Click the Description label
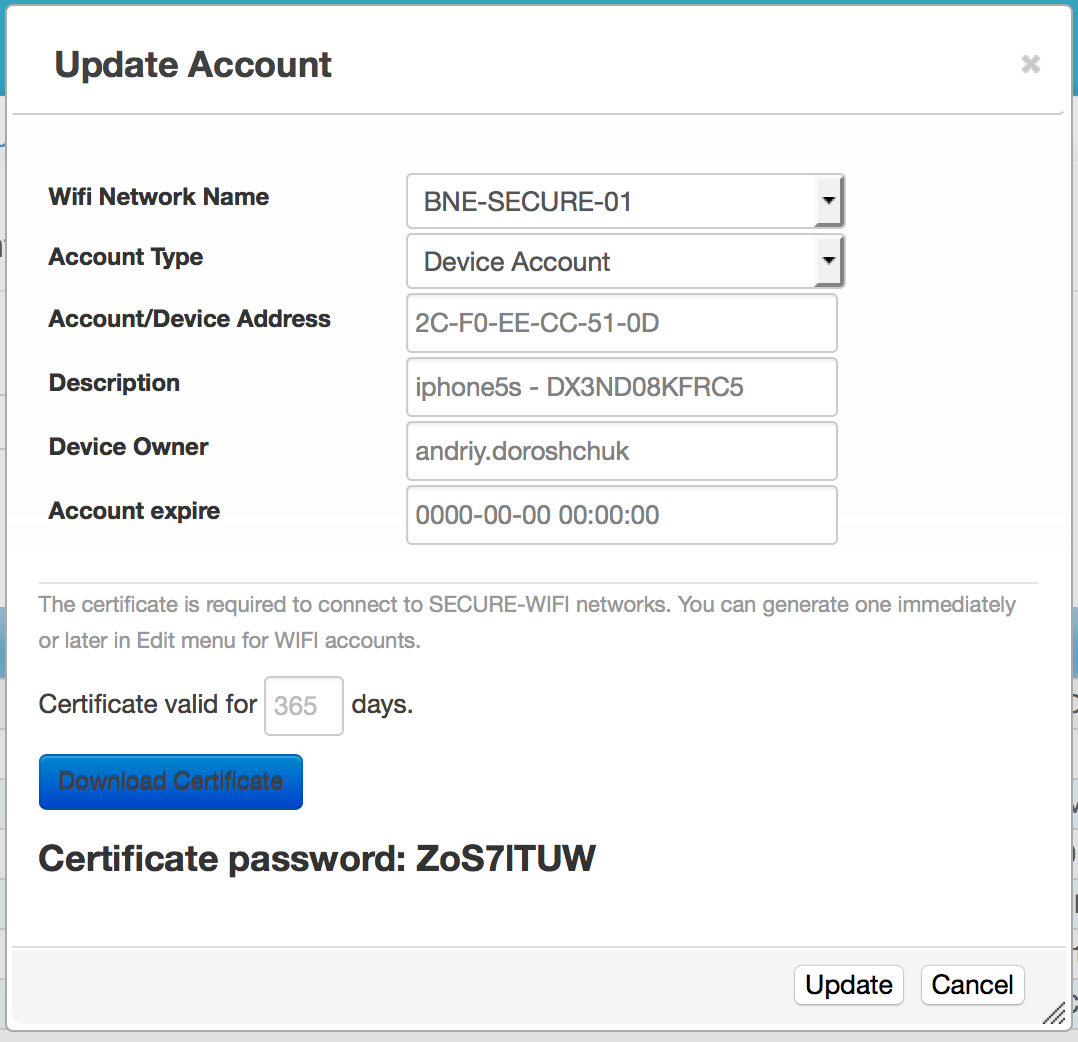 tap(115, 383)
